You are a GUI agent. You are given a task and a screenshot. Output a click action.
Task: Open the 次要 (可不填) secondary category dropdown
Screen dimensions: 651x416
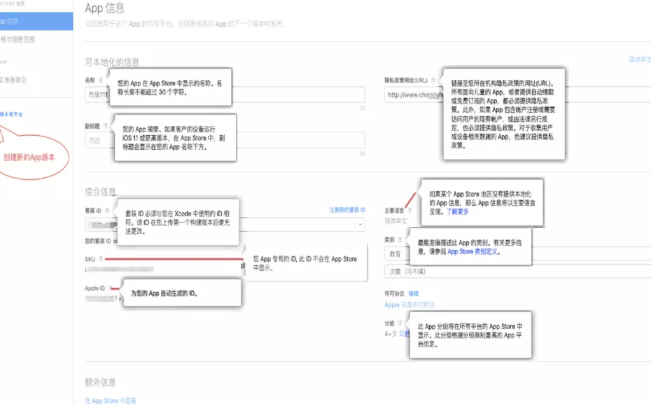tap(517, 272)
